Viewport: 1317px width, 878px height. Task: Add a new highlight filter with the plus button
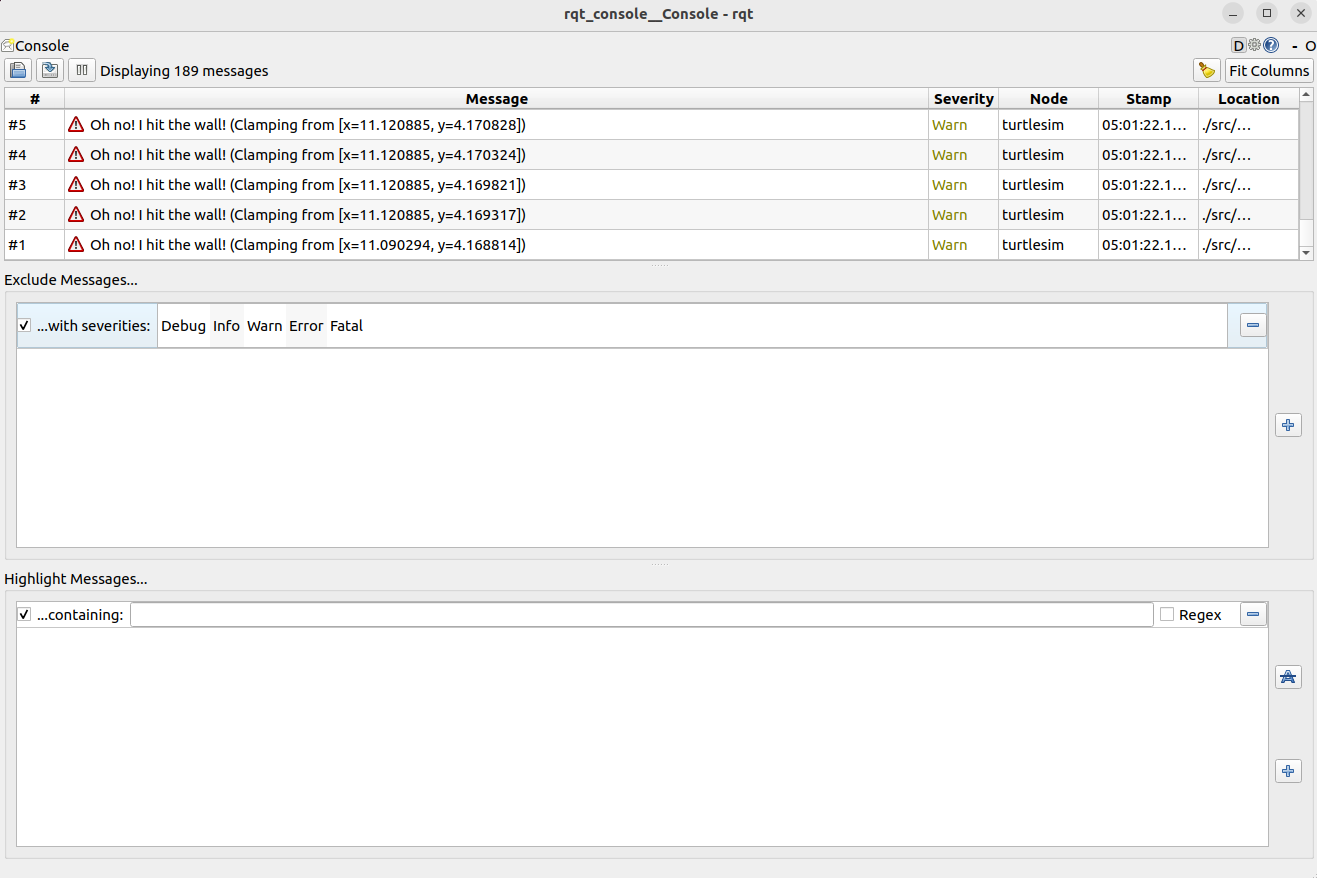(1288, 771)
